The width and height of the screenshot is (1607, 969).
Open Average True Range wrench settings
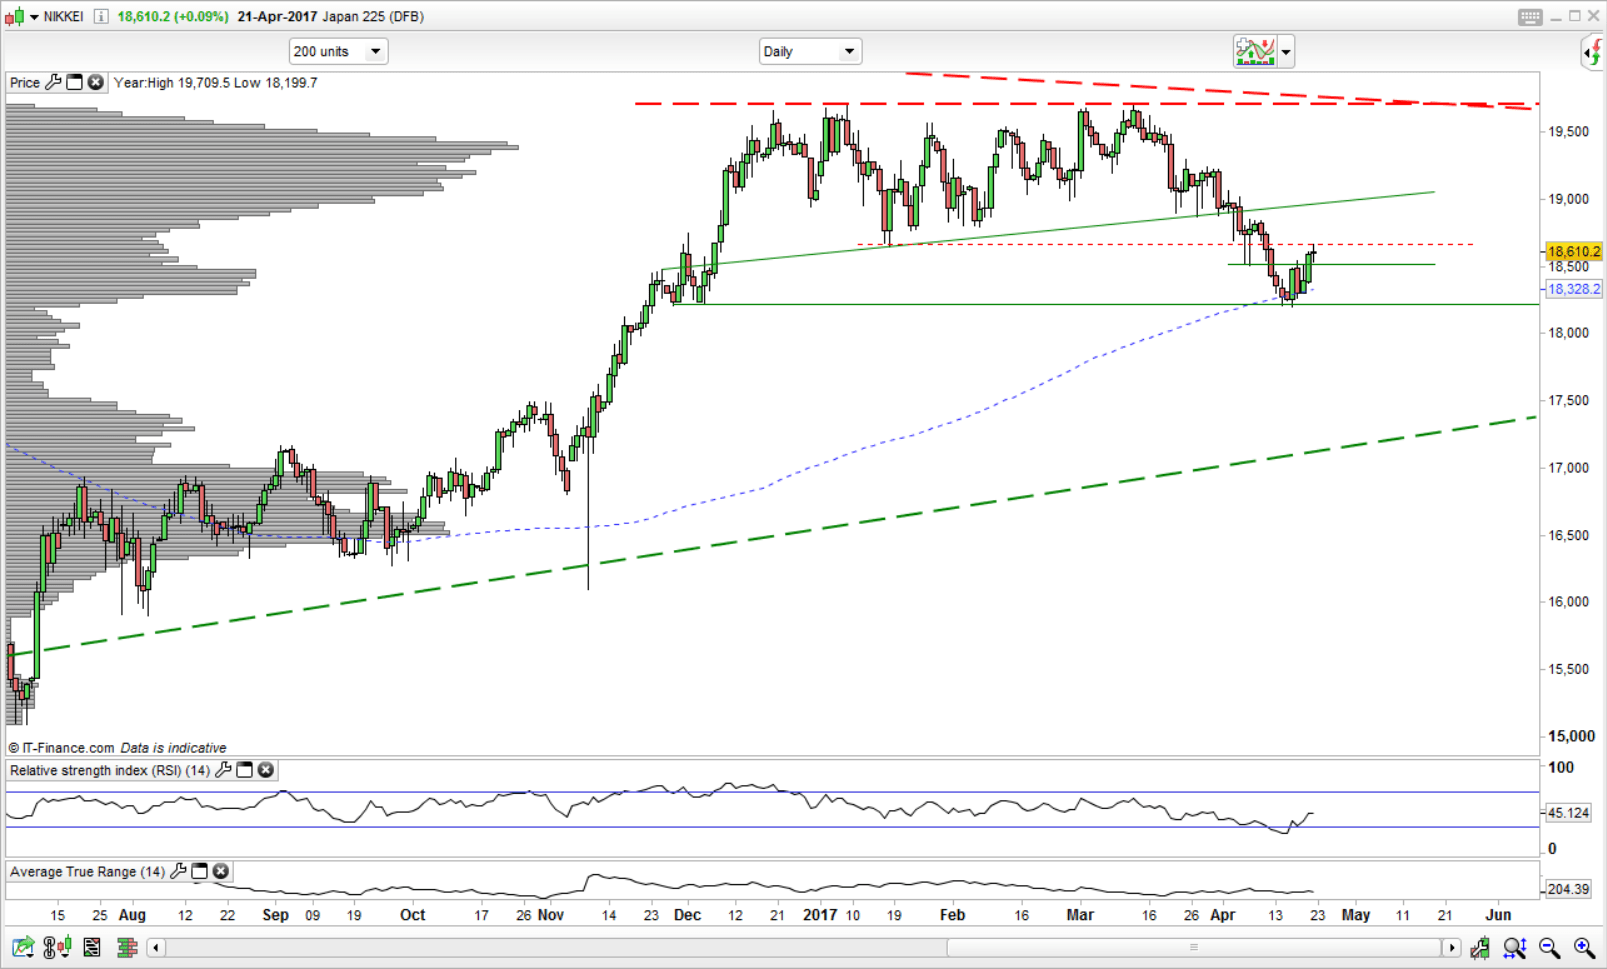[x=179, y=872]
